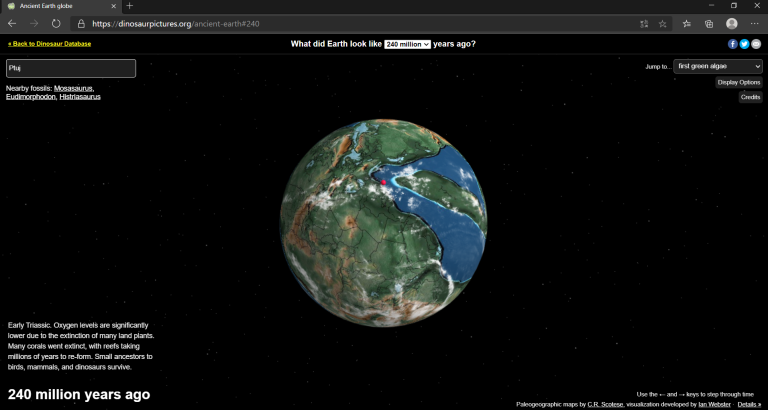Open the Favorites list icon

tap(686, 23)
